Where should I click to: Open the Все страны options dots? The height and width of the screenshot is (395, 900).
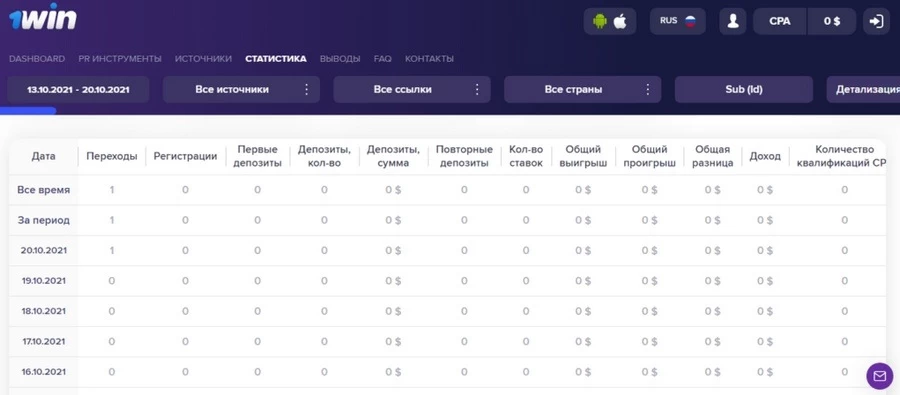(x=648, y=90)
